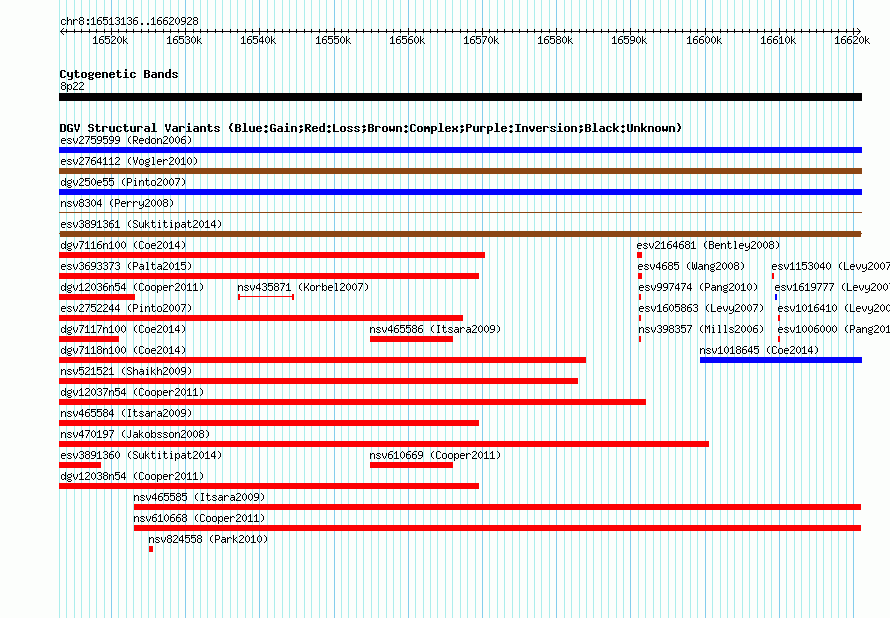Click the brown esv2764112 complex bar
The image size is (890, 618).
pyautogui.click(x=460, y=171)
